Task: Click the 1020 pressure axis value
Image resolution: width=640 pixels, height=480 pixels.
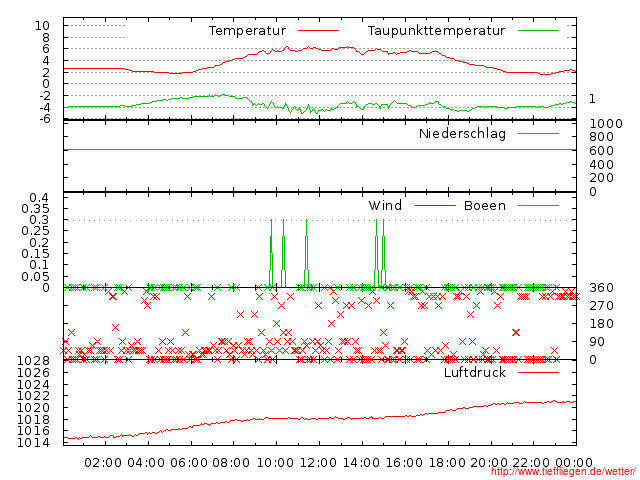Action: coord(33,408)
